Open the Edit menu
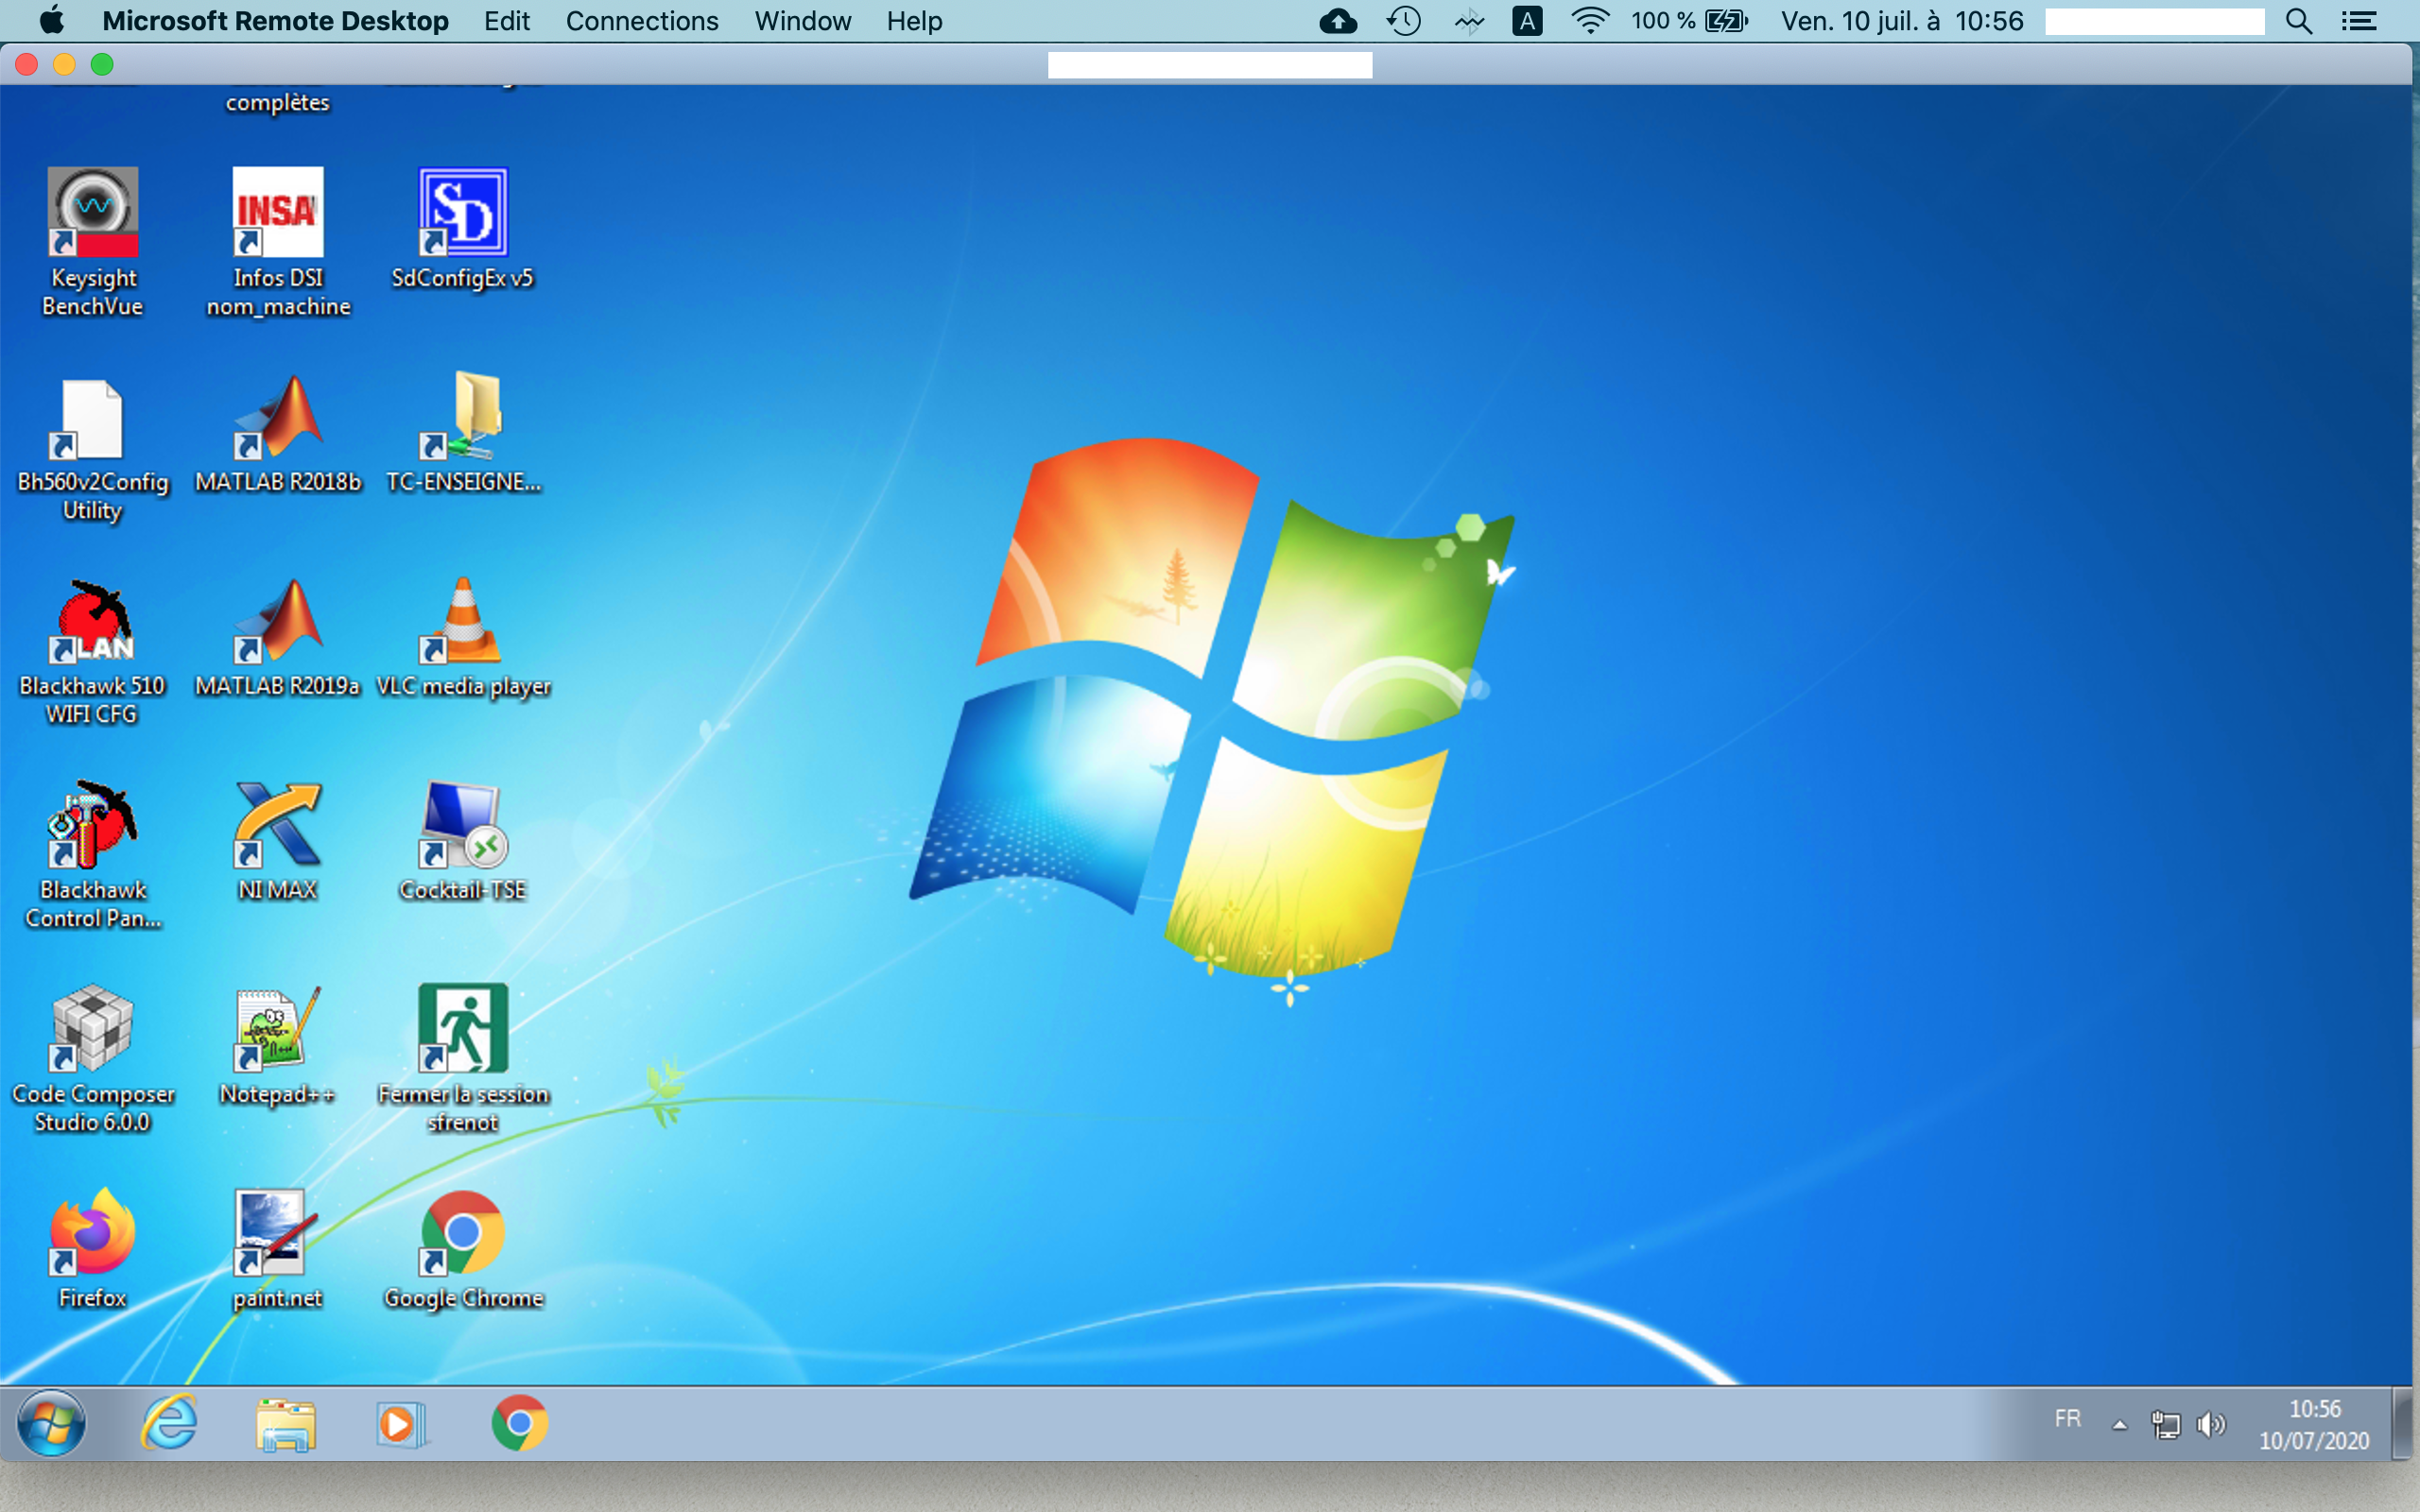 coord(507,21)
